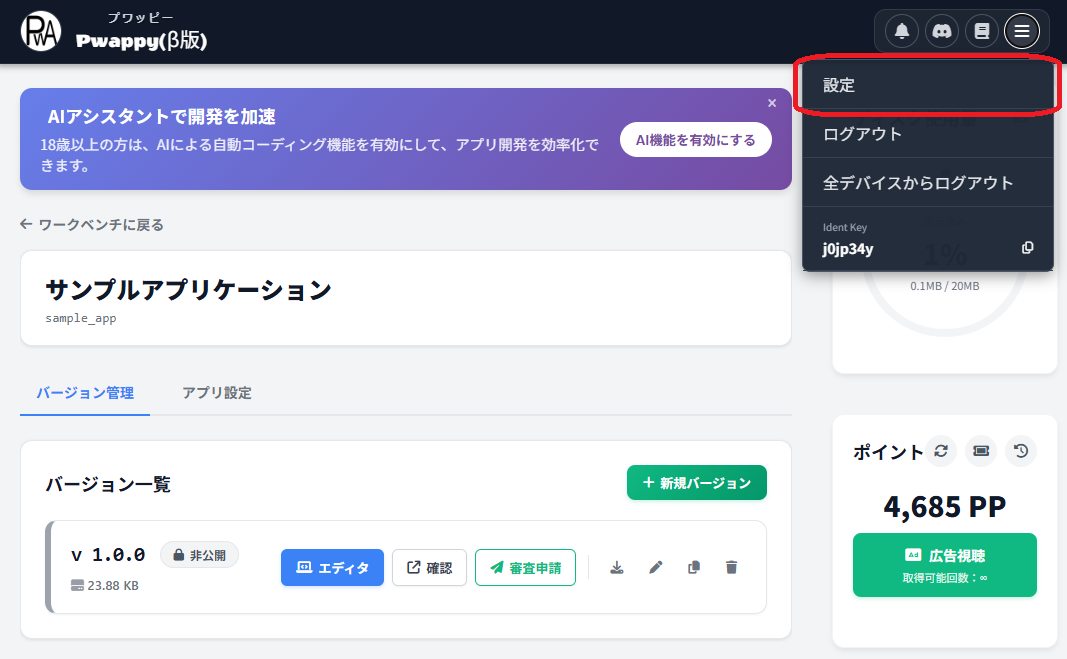Open the Discord community icon

pos(941,31)
